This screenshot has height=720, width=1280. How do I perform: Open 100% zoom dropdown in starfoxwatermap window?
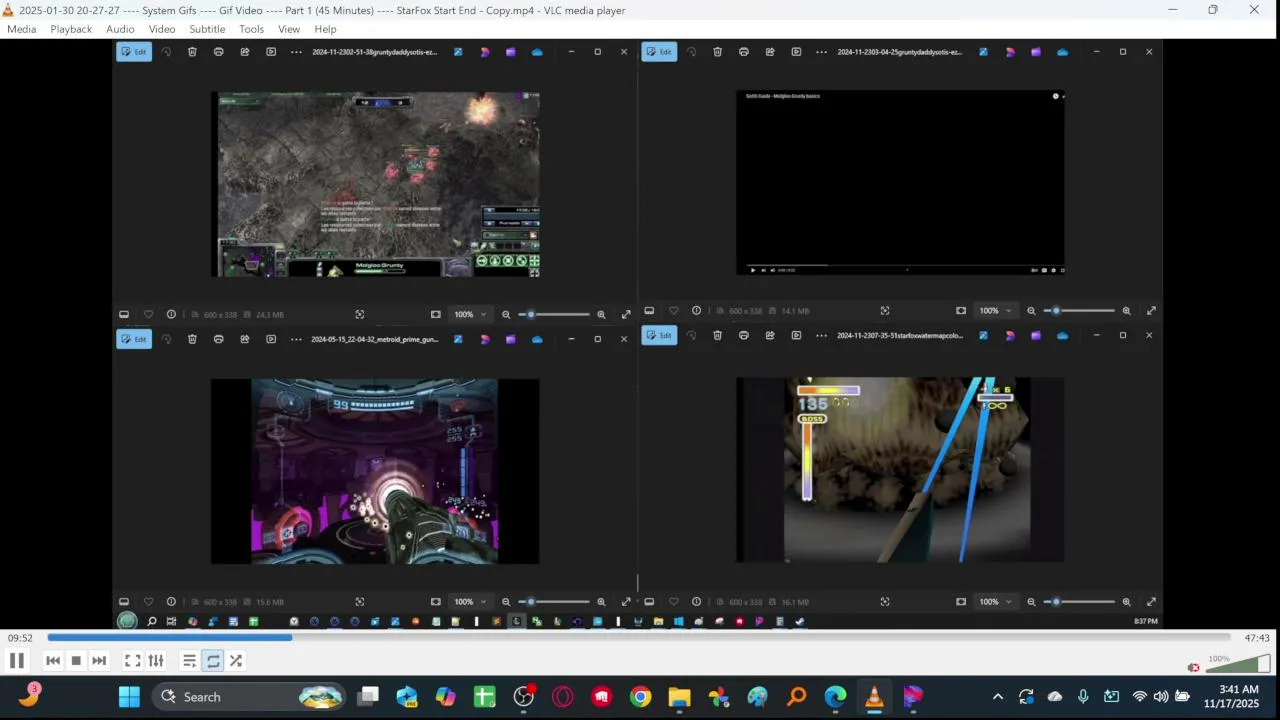point(995,602)
